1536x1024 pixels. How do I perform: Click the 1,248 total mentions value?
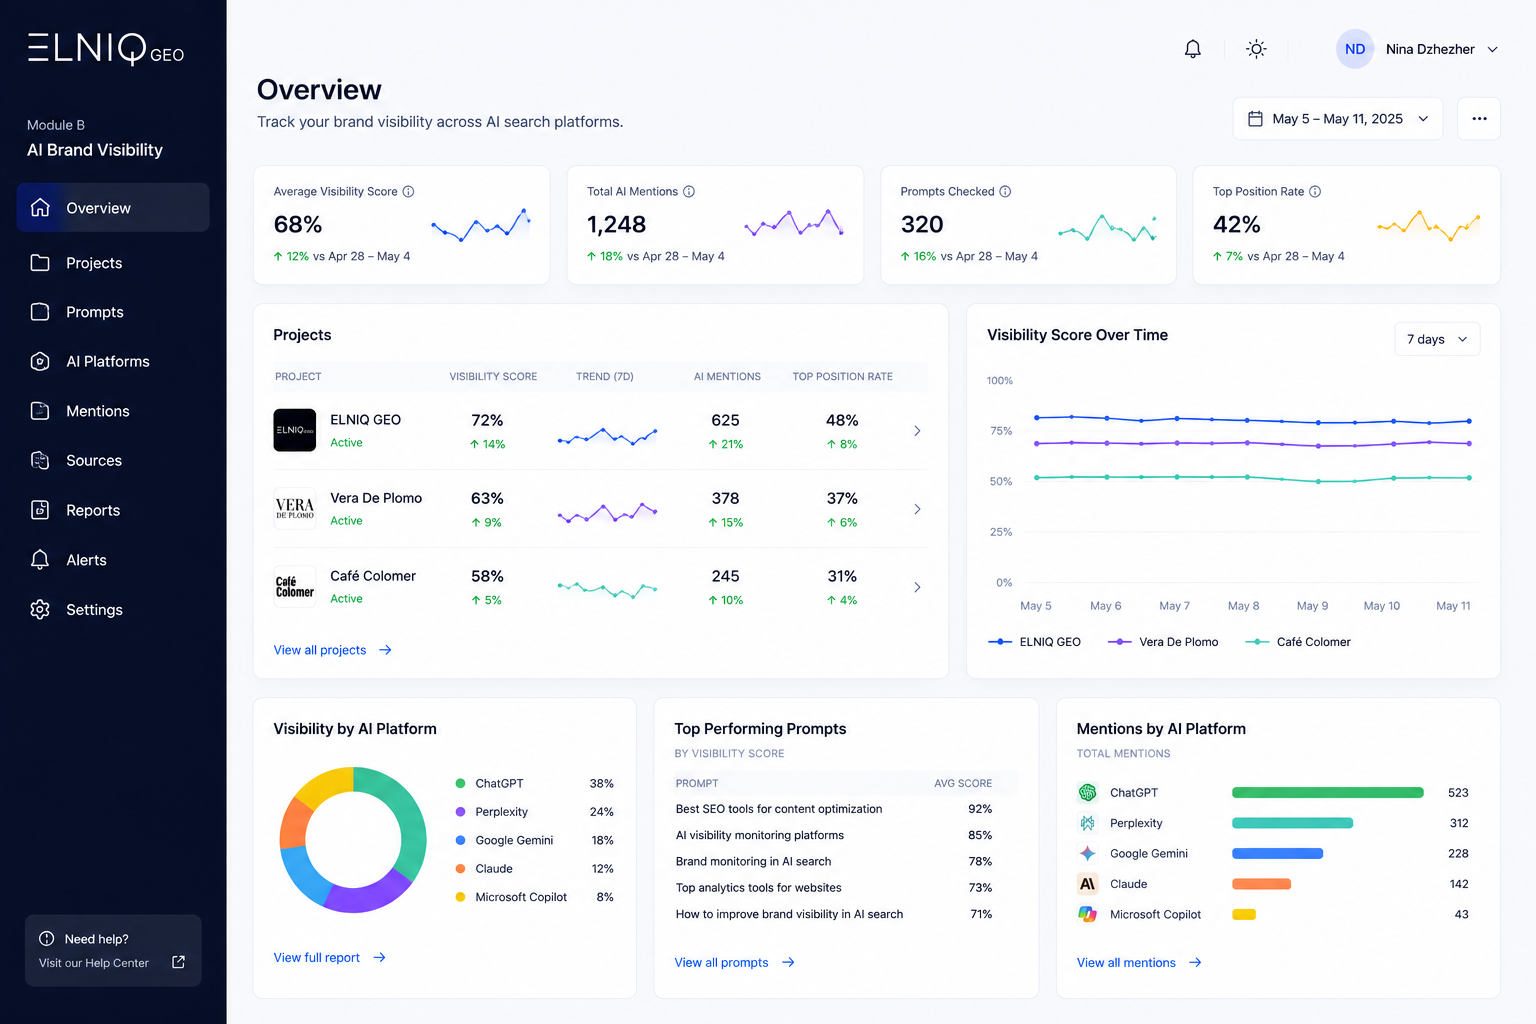tap(617, 225)
